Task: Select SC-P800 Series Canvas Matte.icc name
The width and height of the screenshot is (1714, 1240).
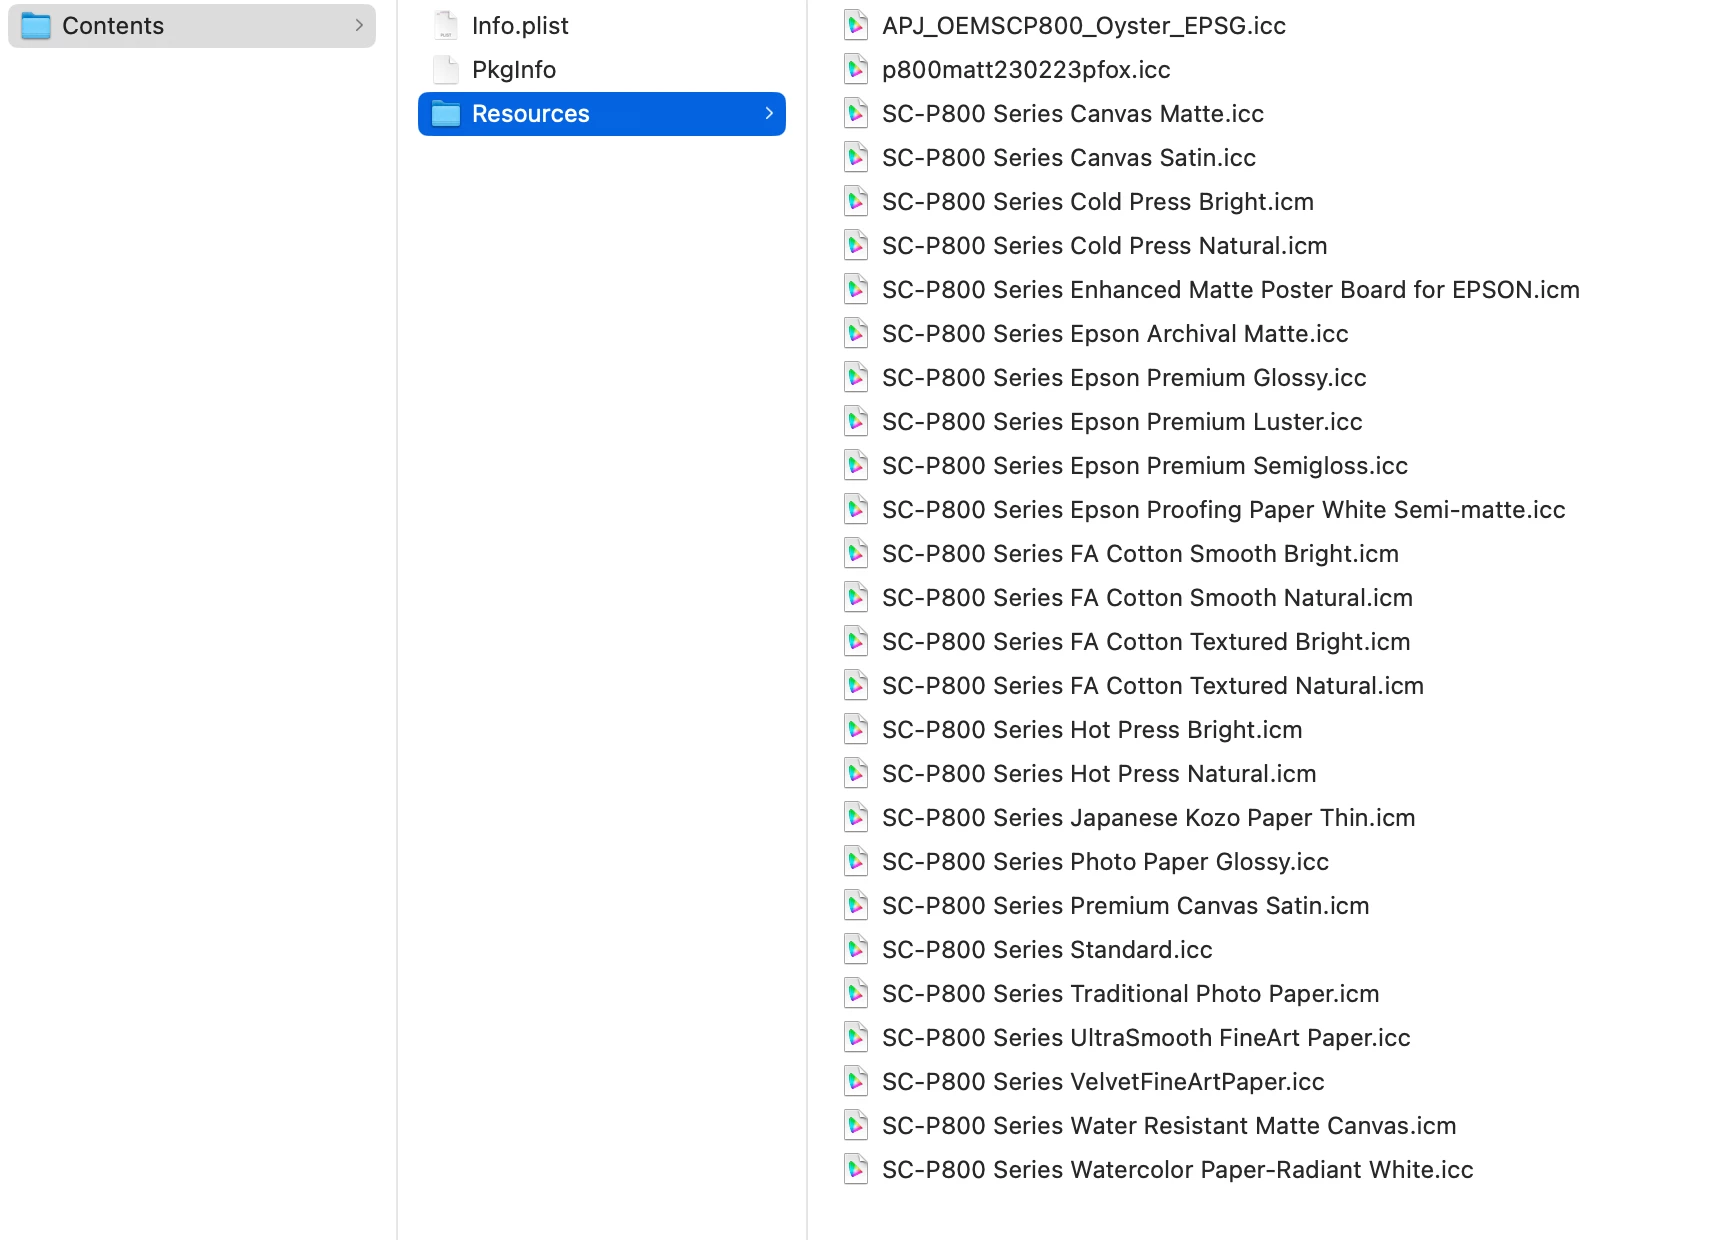Action: coord(1073,114)
